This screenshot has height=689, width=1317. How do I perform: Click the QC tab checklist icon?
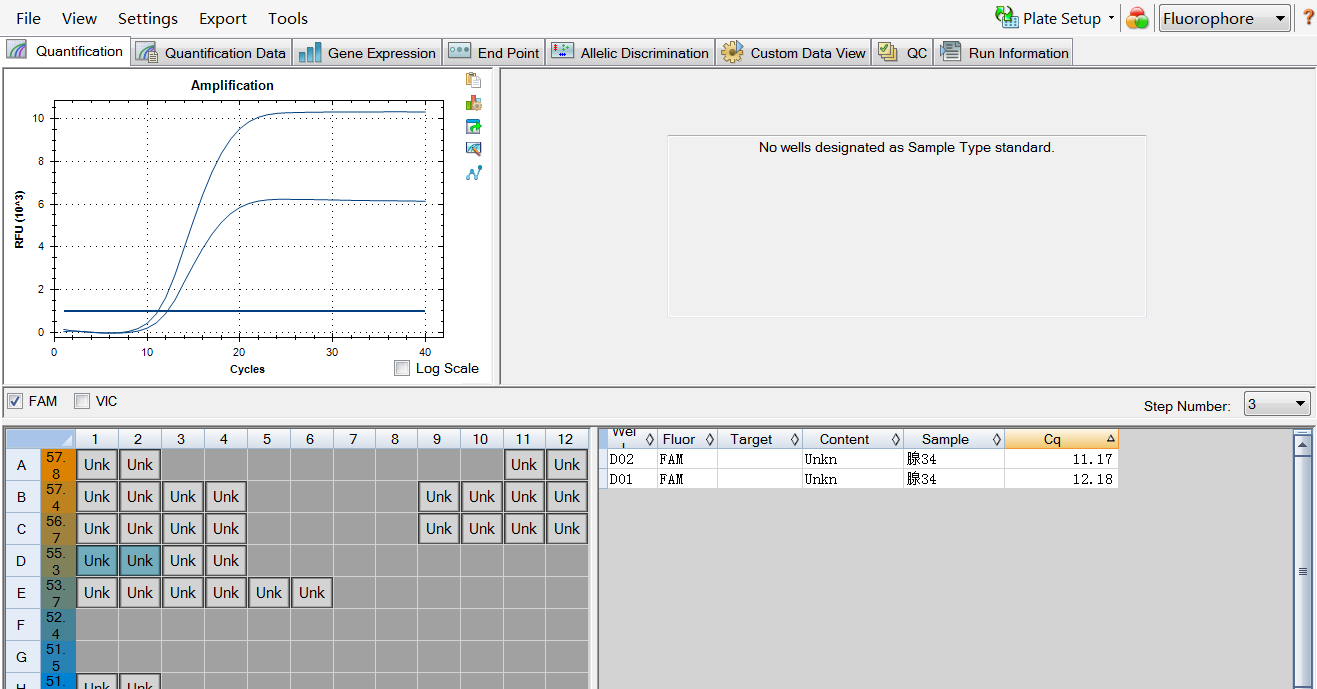pyautogui.click(x=888, y=52)
